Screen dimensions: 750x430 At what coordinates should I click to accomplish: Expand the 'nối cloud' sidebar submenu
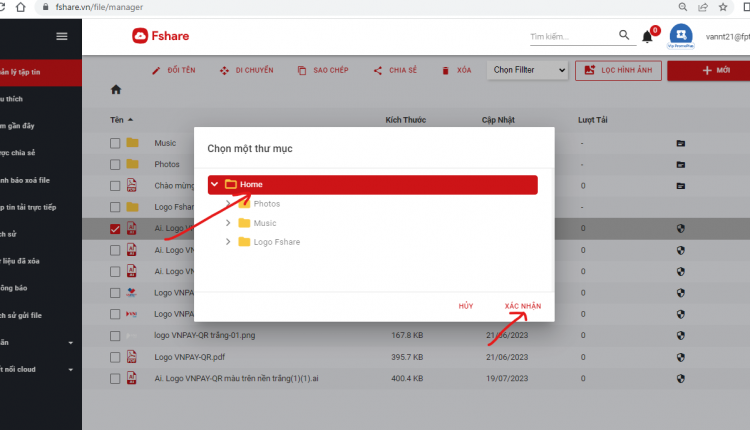70,370
